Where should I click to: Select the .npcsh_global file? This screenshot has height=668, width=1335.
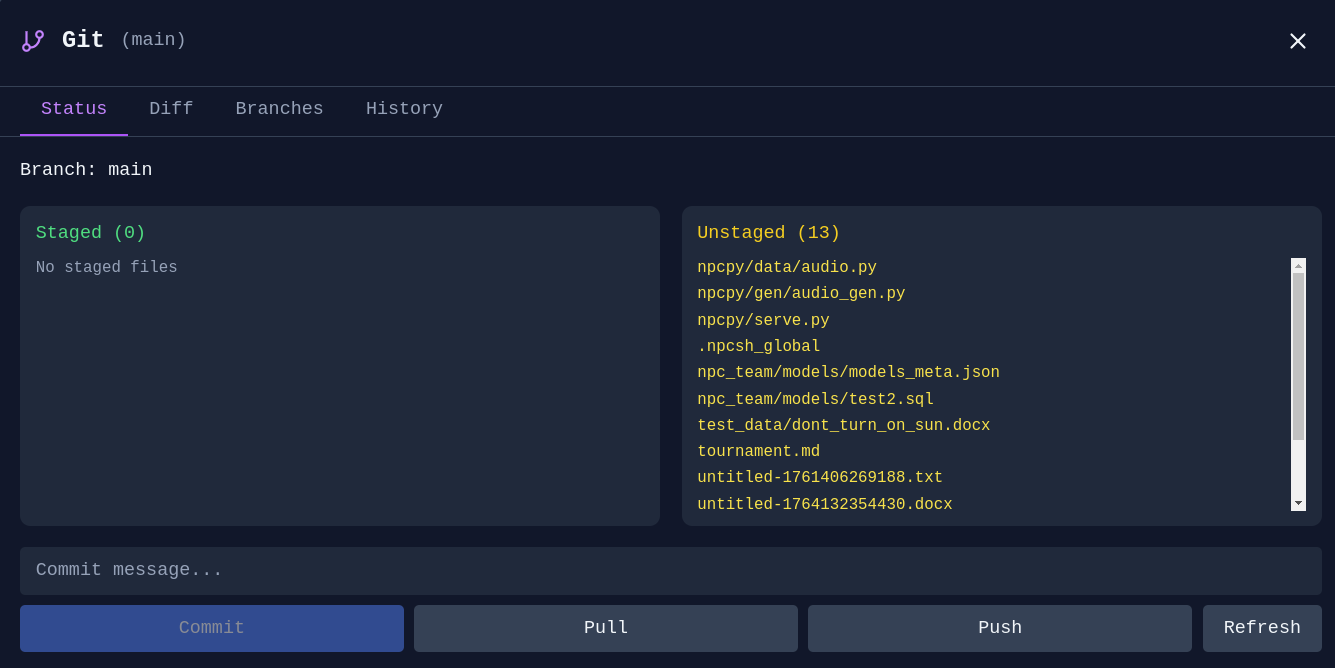(x=758, y=345)
